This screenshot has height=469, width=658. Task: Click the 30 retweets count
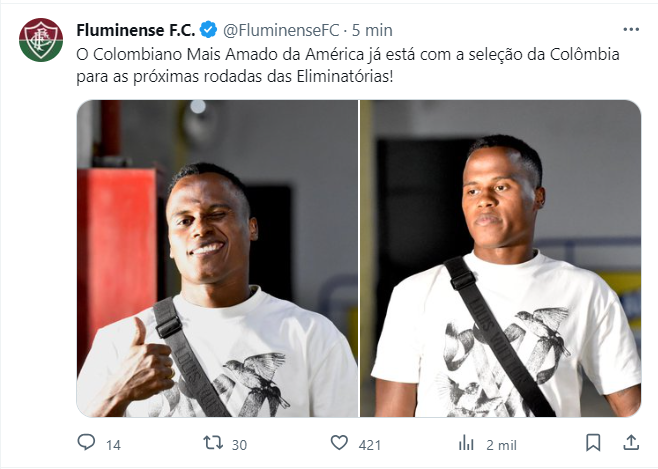tap(239, 445)
